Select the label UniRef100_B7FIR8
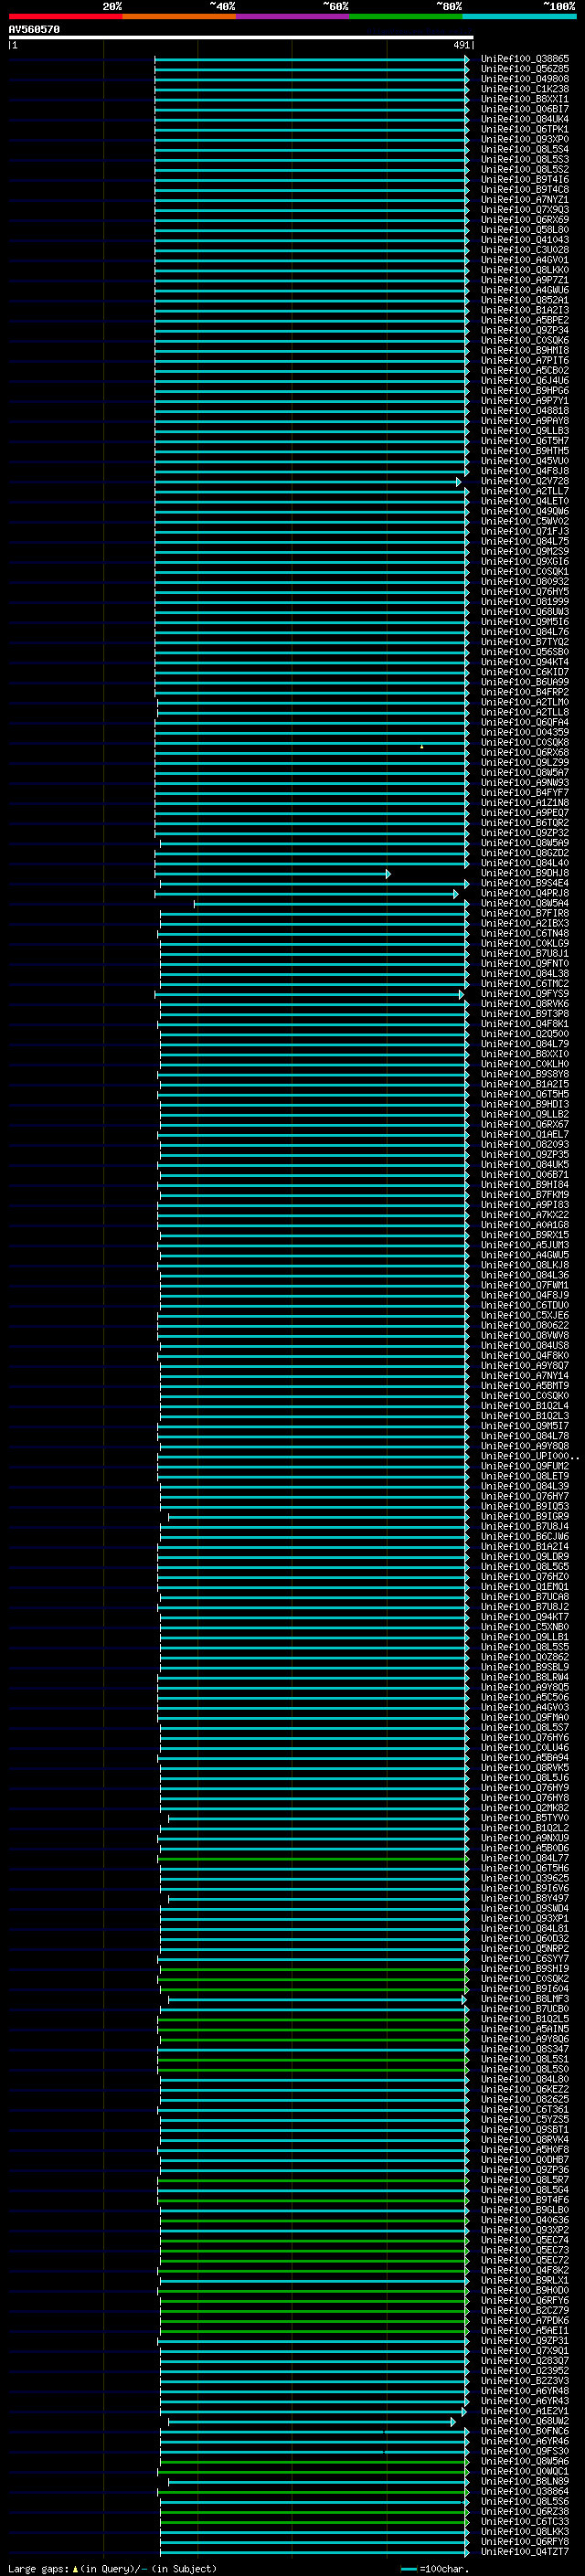This screenshot has height=2576, width=585. click(525, 913)
